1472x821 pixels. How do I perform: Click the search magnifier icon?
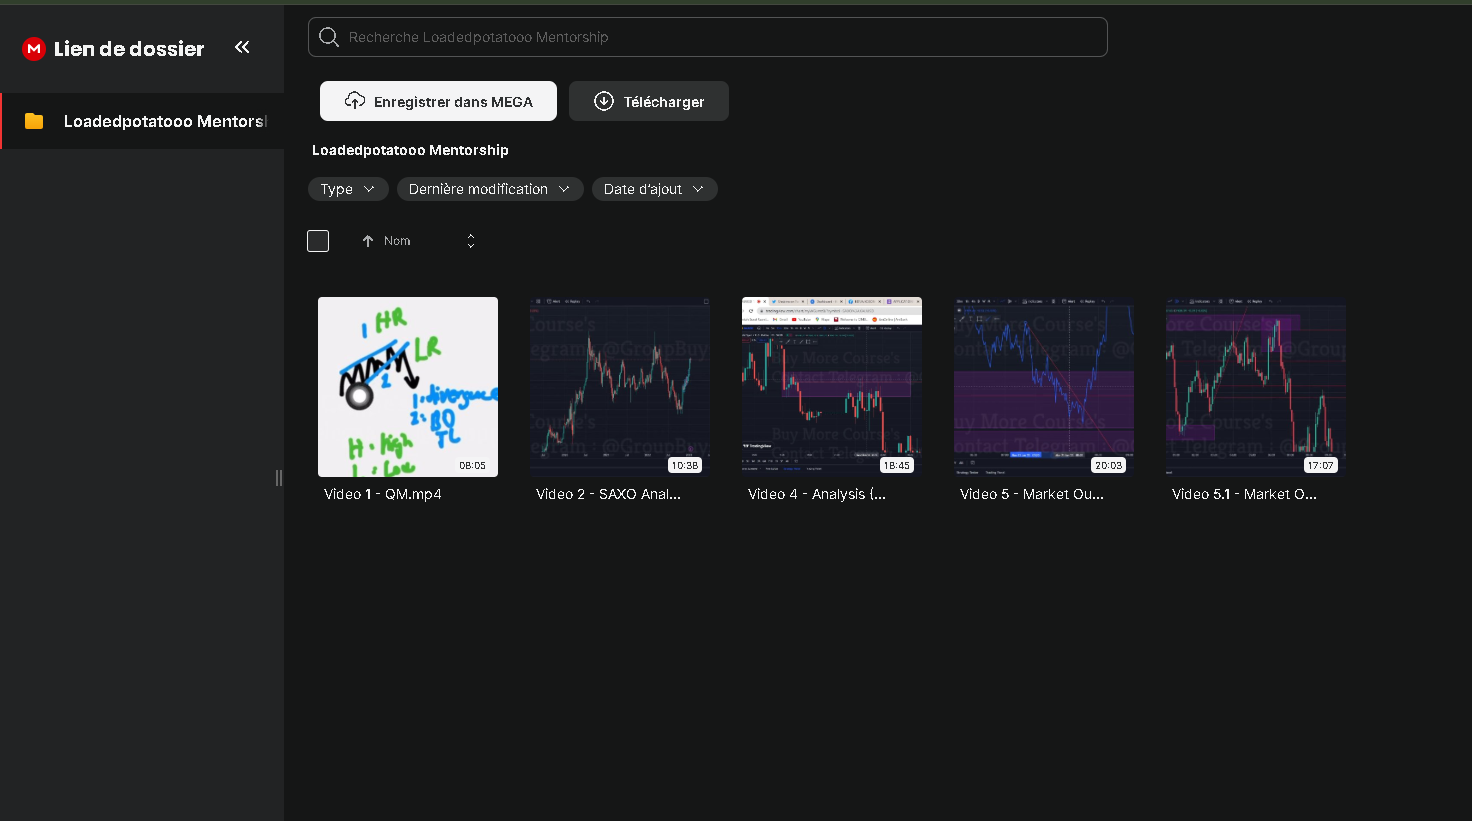click(x=329, y=37)
